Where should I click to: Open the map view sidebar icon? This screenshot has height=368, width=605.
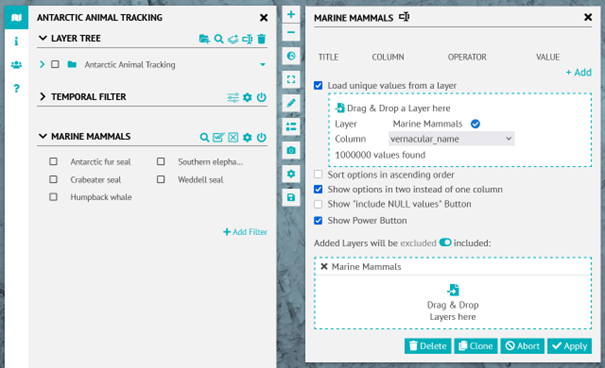pyautogui.click(x=16, y=18)
